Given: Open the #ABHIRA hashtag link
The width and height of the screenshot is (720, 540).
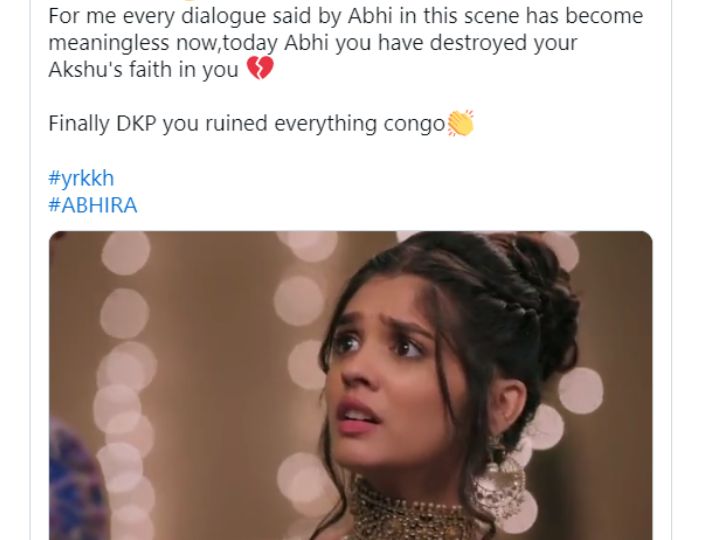Looking at the screenshot, I should [x=93, y=205].
